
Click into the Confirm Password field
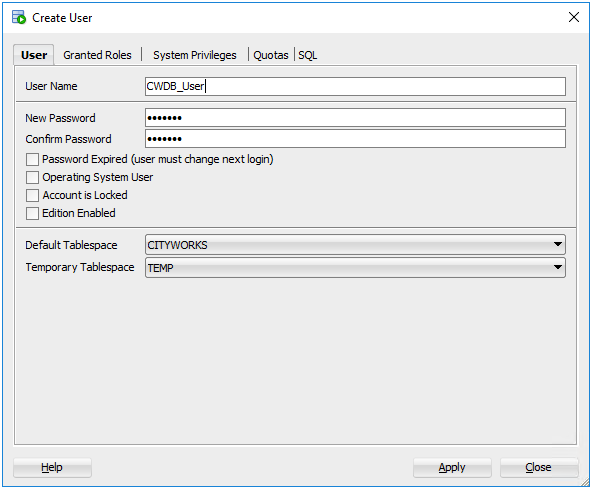click(x=355, y=139)
